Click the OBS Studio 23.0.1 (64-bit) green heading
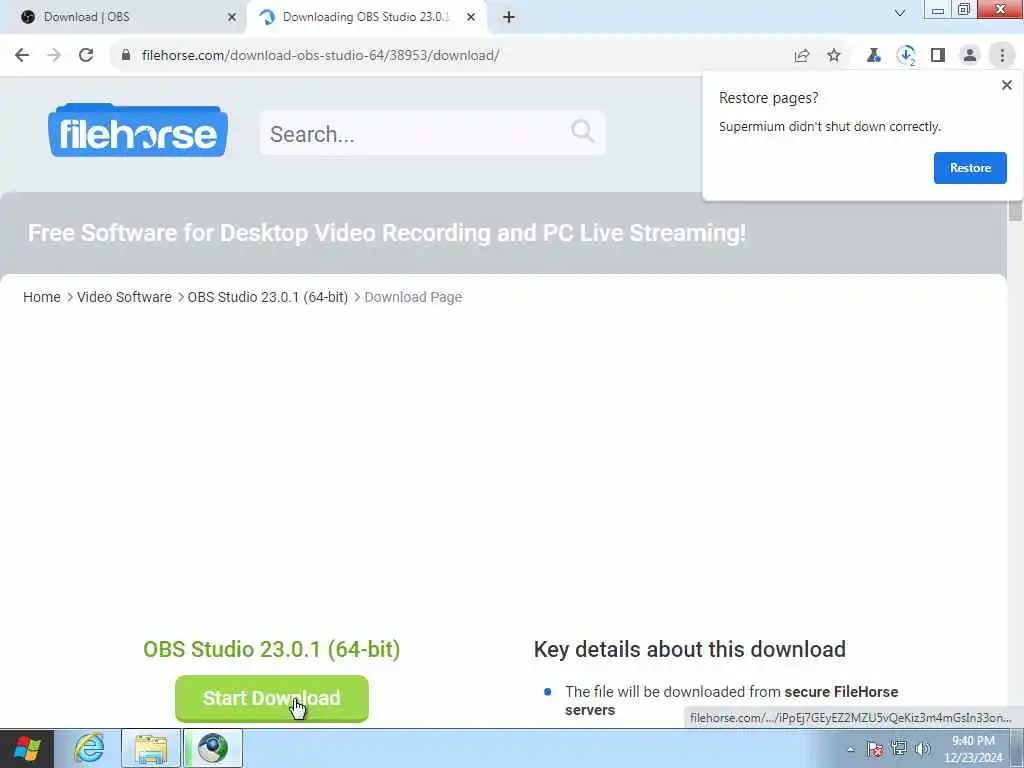 pyautogui.click(x=272, y=649)
